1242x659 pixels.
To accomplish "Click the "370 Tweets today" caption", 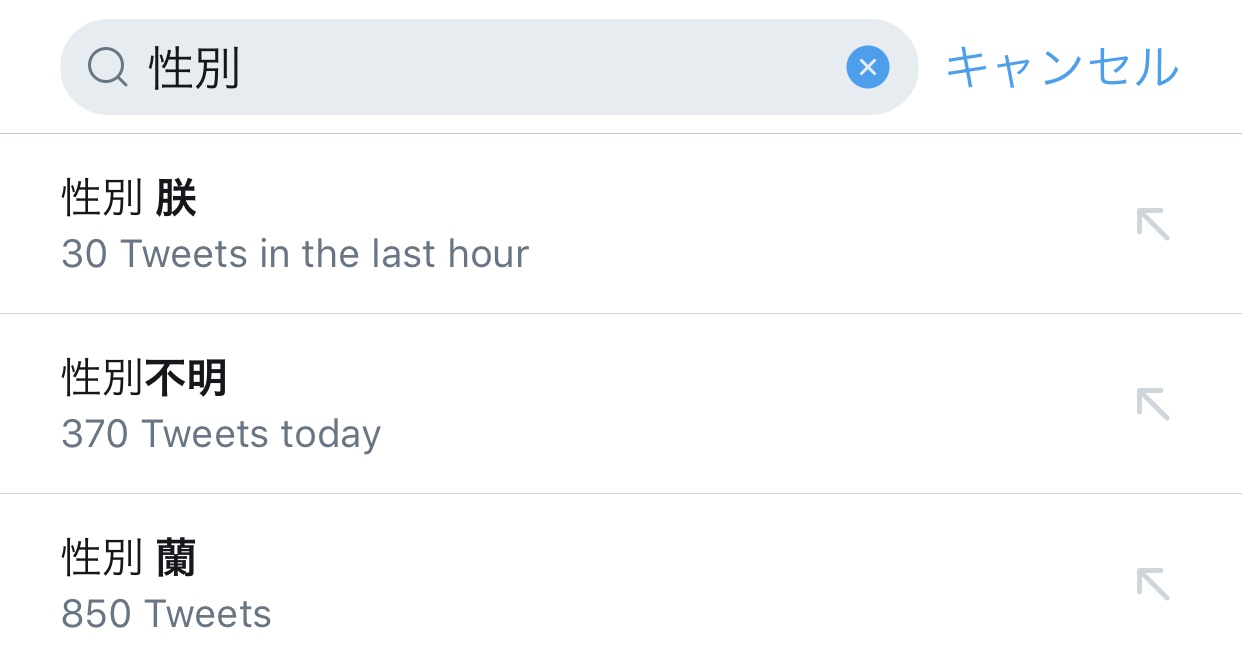I will click(x=221, y=434).
